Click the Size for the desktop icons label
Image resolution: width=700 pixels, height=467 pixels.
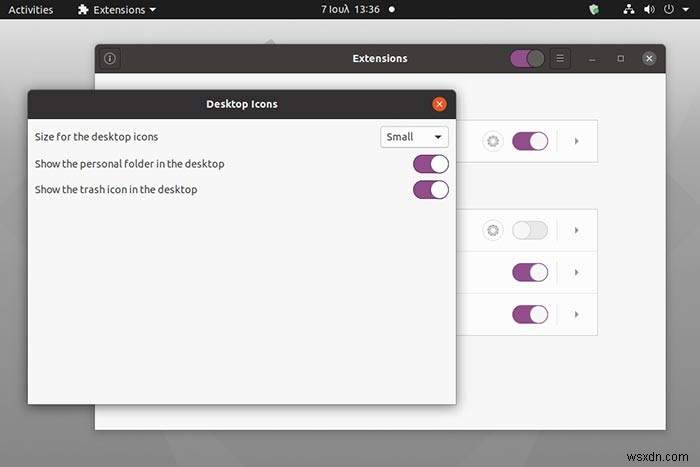click(96, 137)
